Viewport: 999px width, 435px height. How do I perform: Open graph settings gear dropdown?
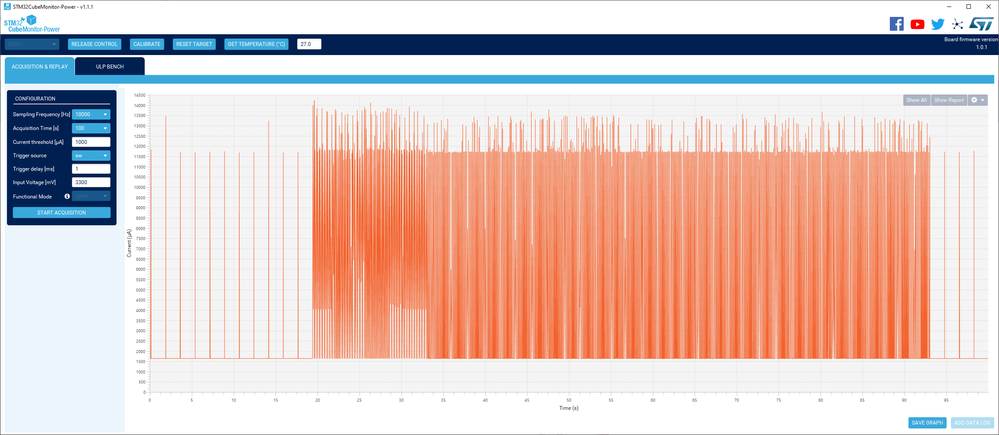tap(977, 100)
